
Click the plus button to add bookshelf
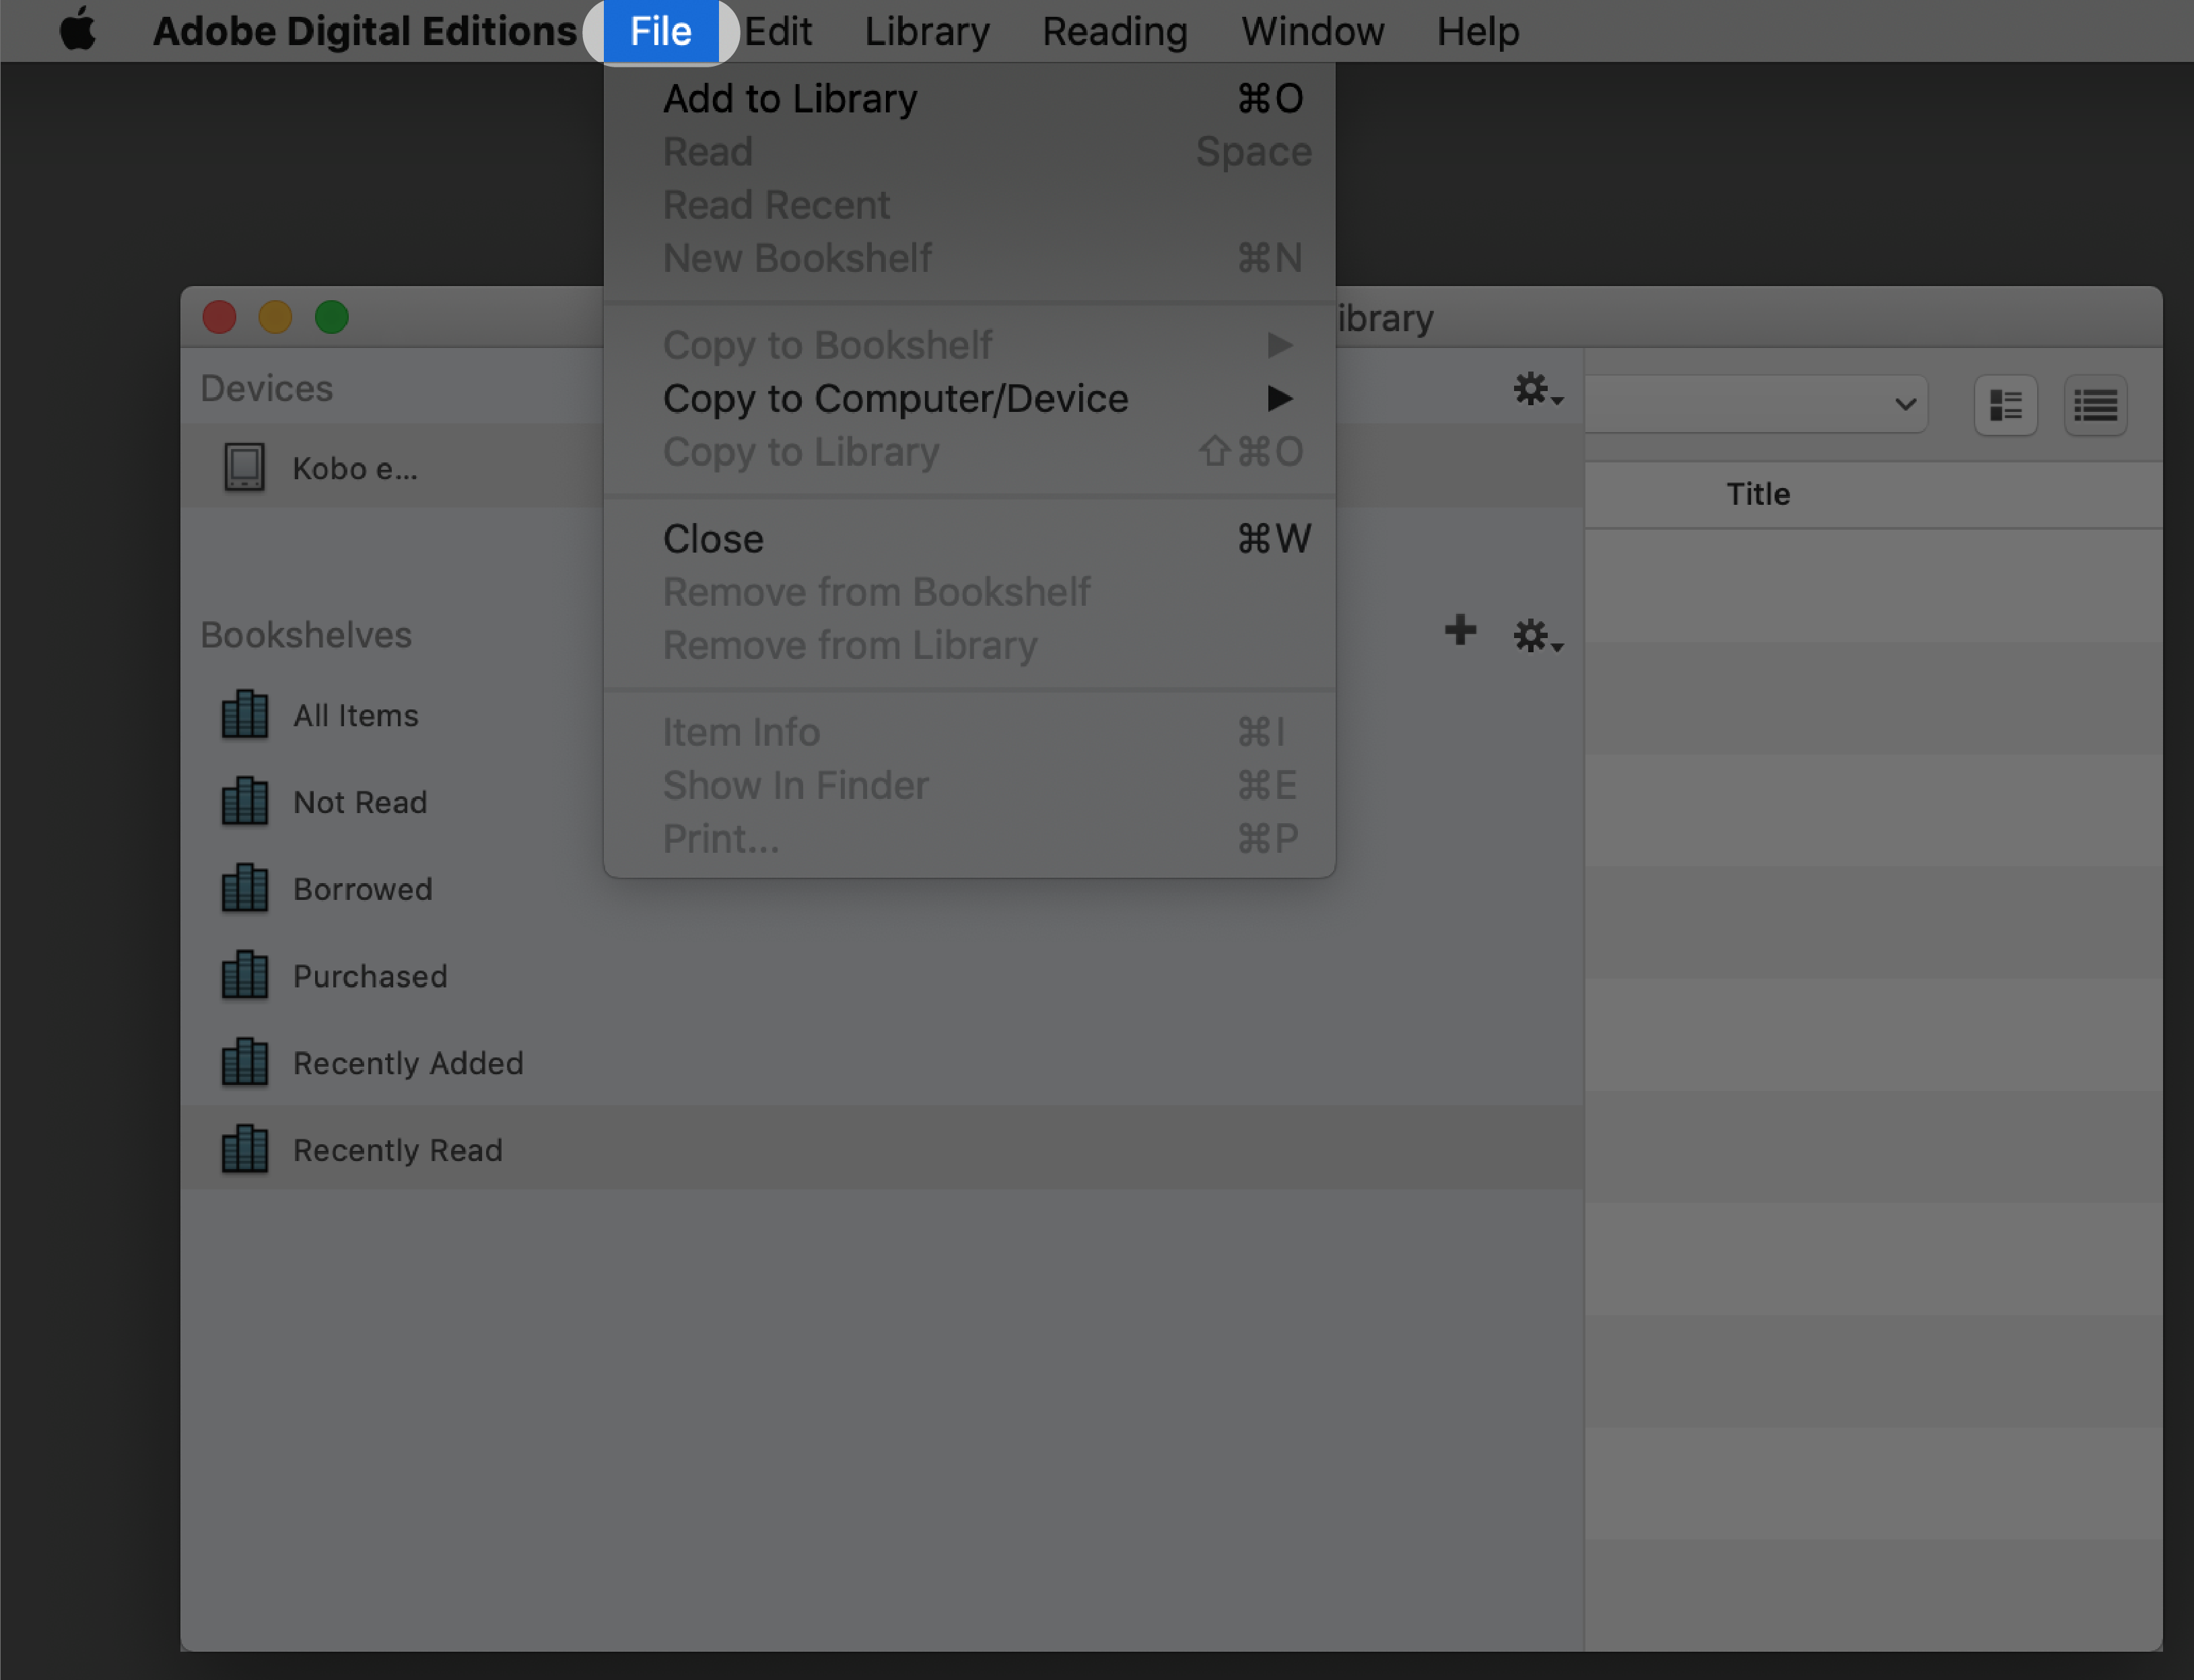(x=1460, y=632)
